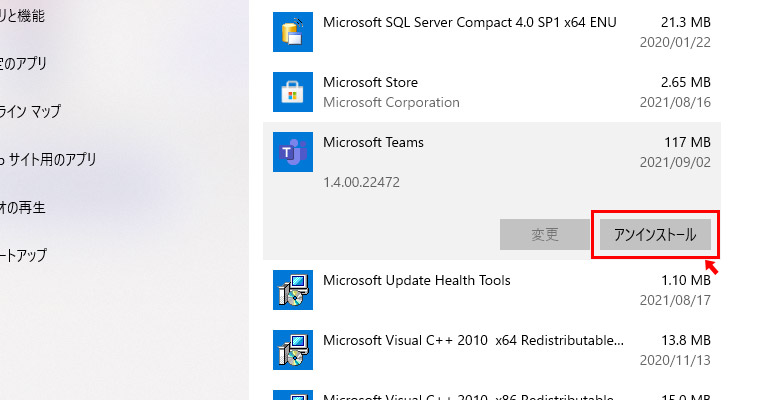Image resolution: width=760 pixels, height=400 pixels.
Task: Select the Microsoft SQL Server Compact 4.0 entry name
Action: (470, 23)
